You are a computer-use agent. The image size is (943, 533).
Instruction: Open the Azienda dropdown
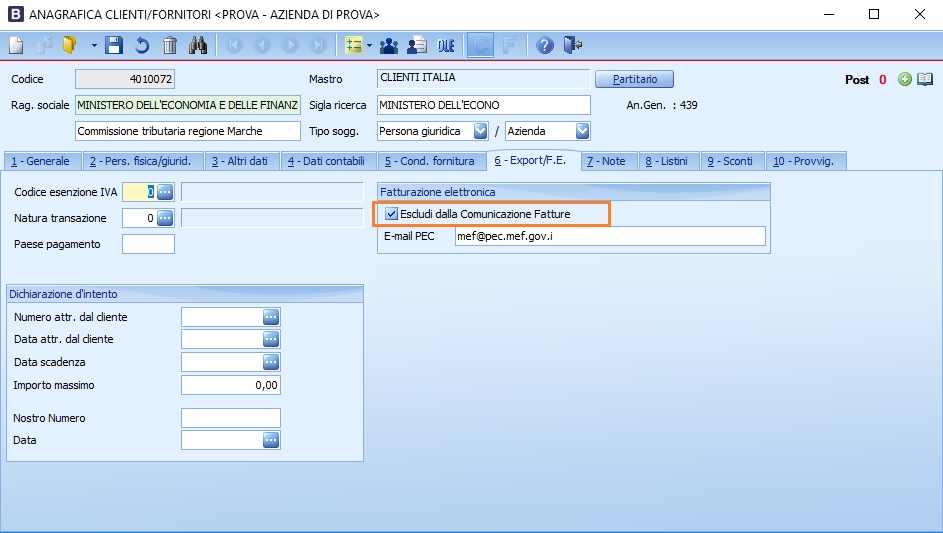pos(582,131)
